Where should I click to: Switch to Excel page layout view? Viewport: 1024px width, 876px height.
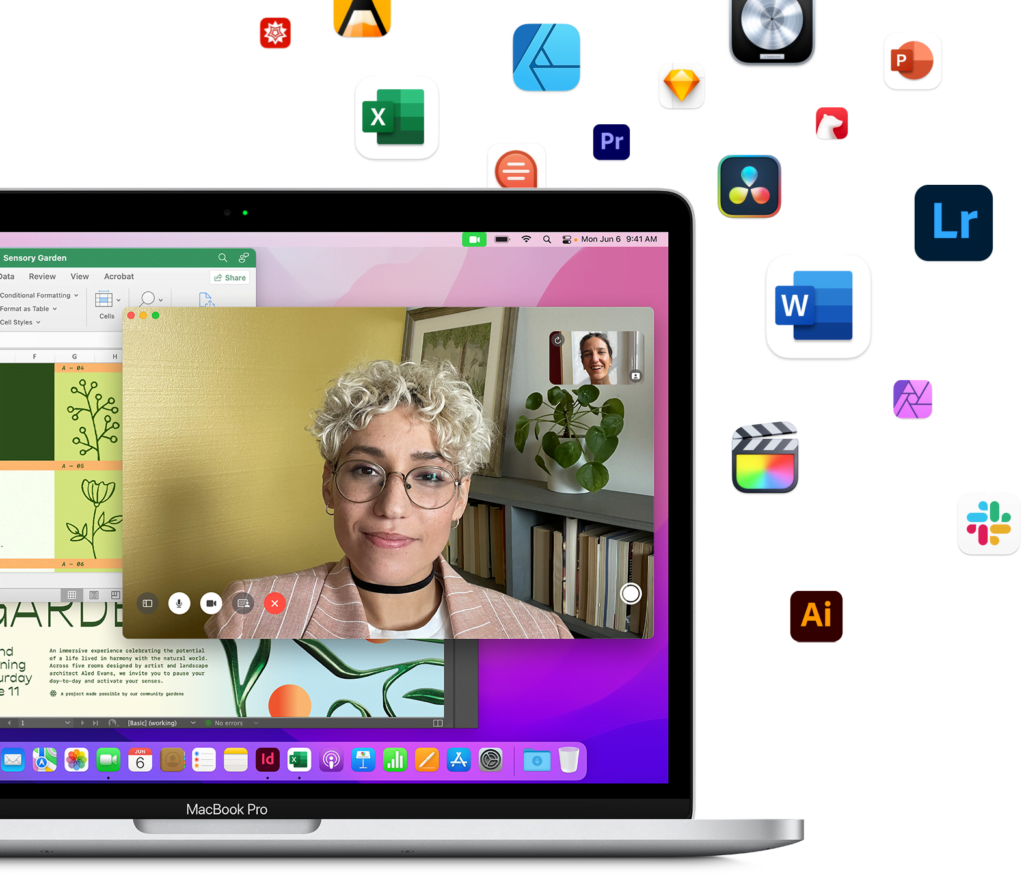click(x=94, y=594)
